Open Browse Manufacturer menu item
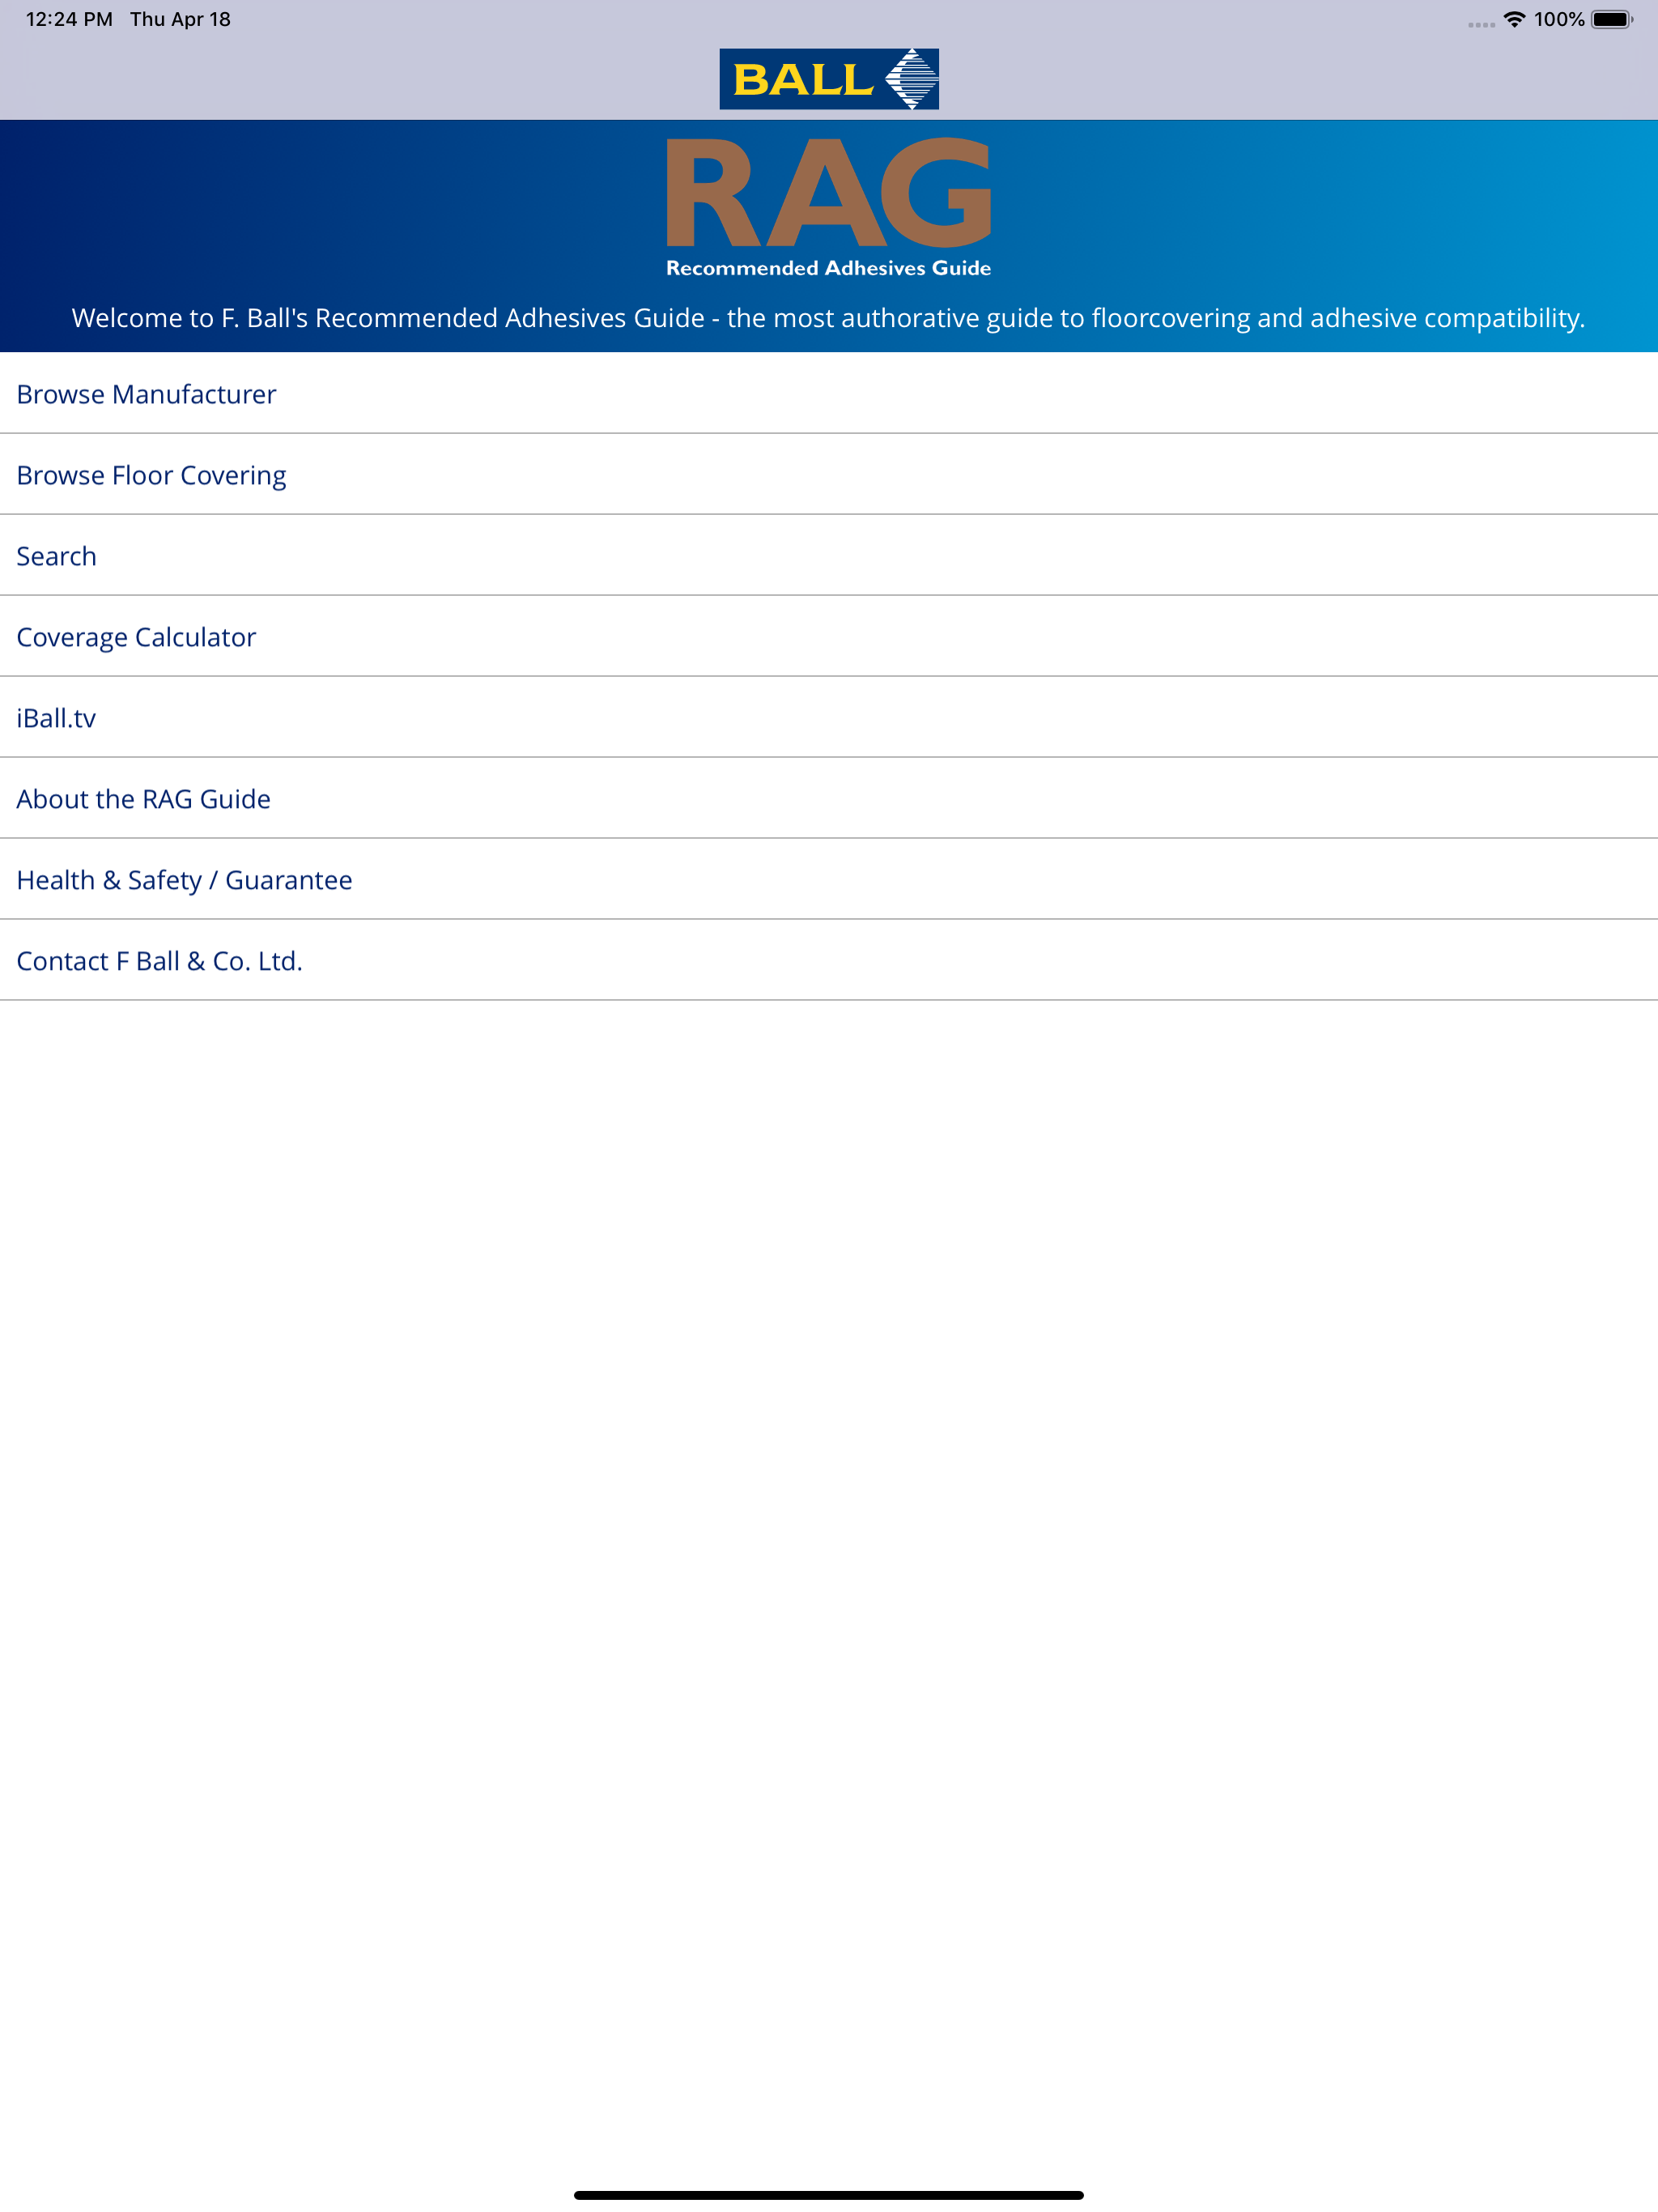1658x2212 pixels. click(x=829, y=393)
